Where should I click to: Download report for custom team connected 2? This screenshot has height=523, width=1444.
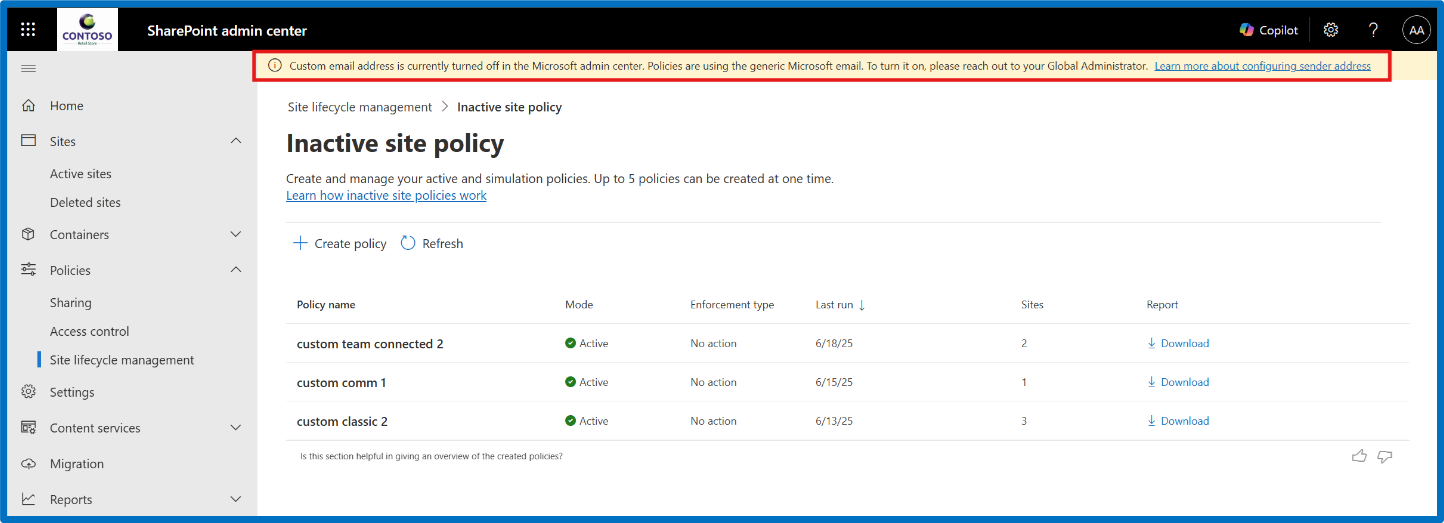[1178, 343]
